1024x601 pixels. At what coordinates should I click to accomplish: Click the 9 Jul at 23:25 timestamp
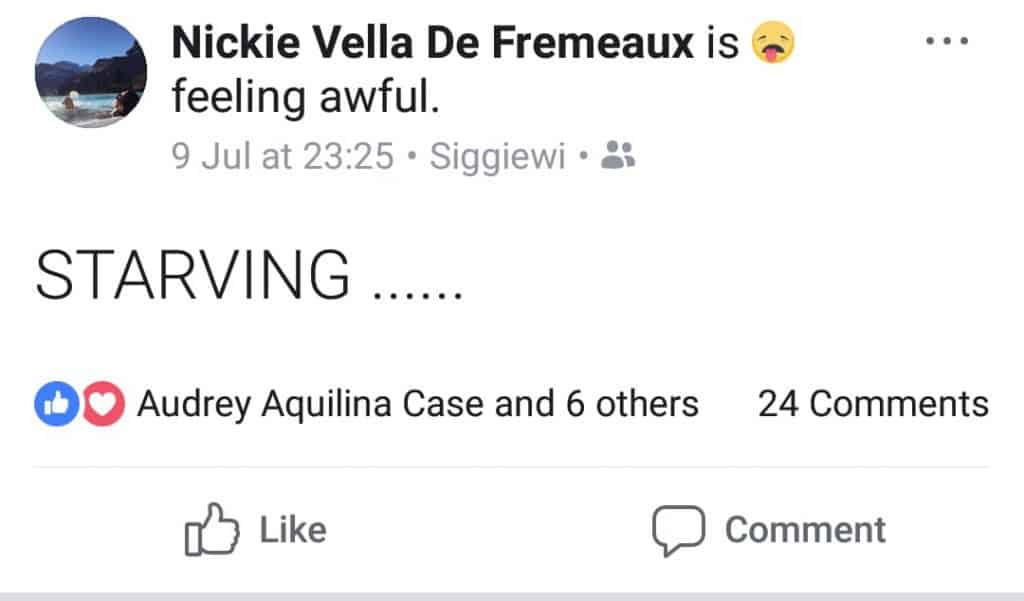[283, 156]
